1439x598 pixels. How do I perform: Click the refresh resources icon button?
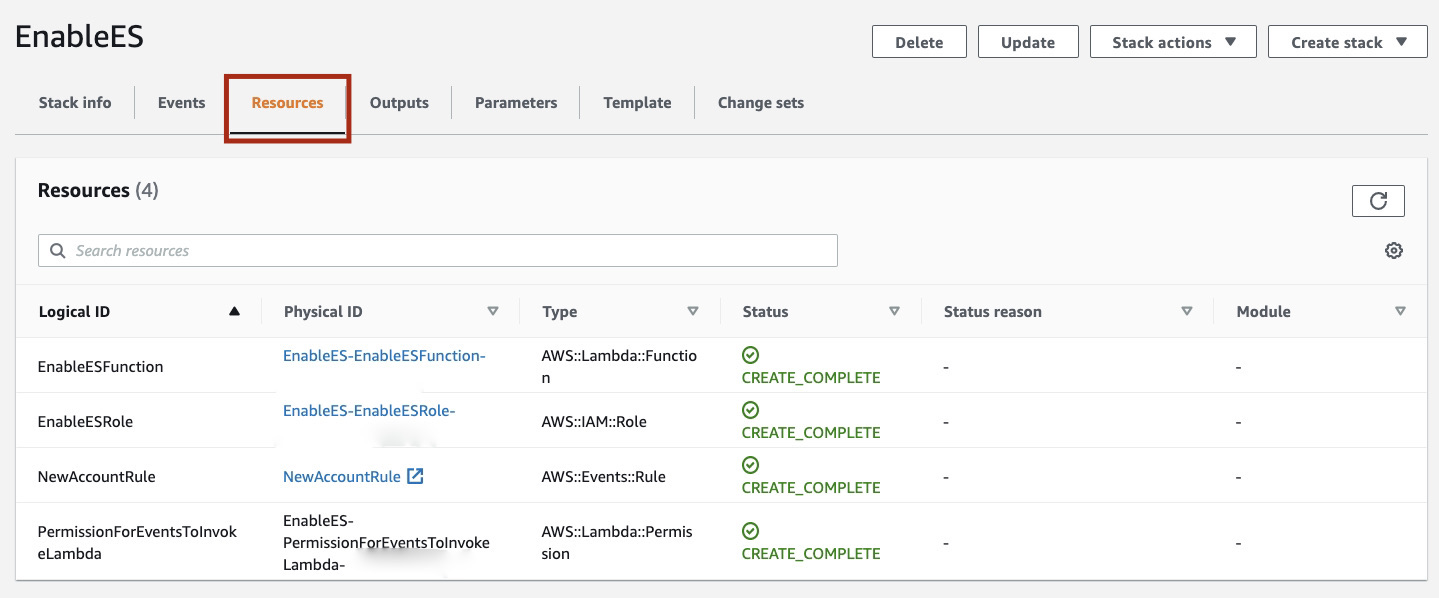pyautogui.click(x=1377, y=201)
